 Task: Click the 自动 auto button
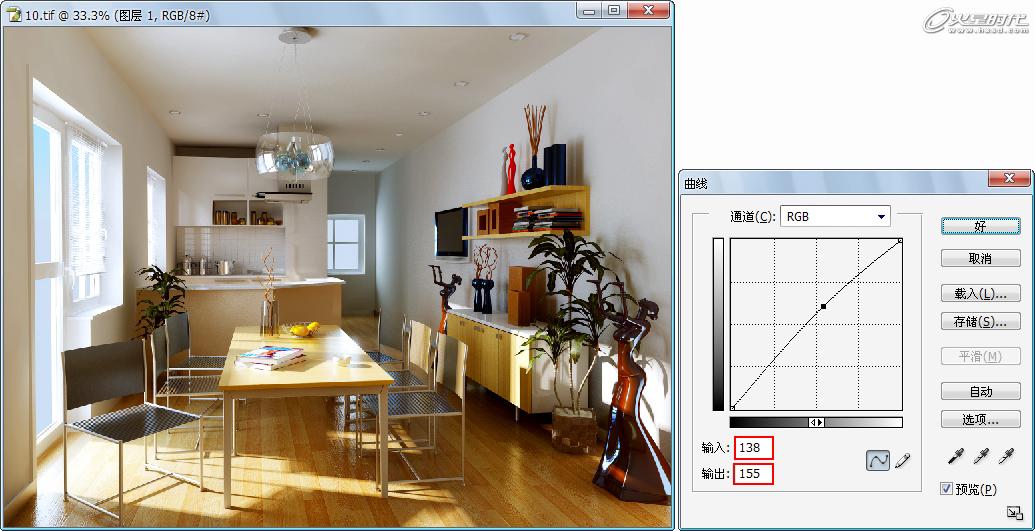980,391
